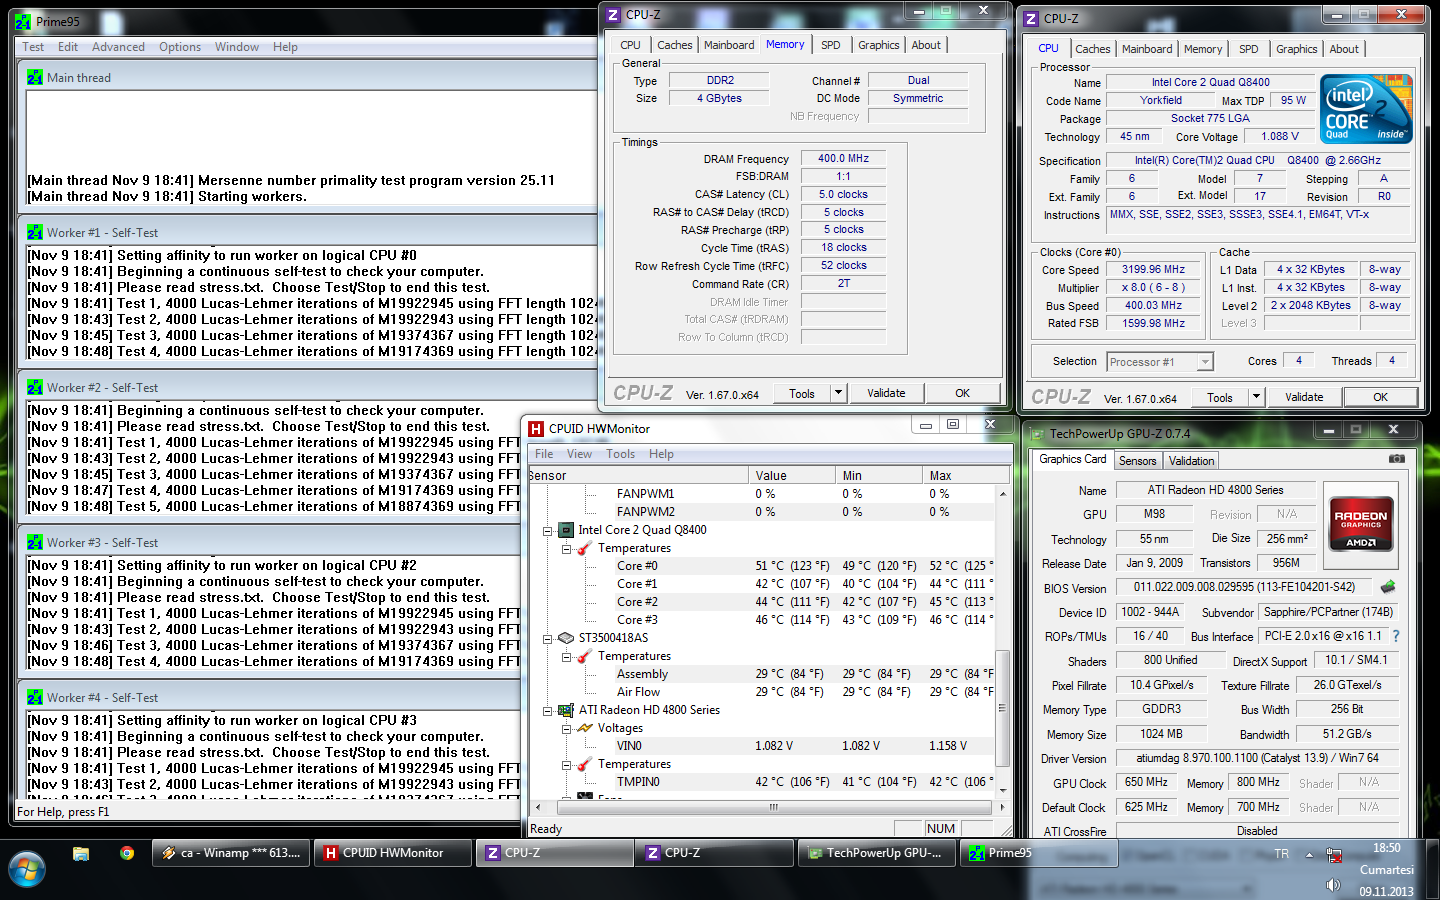Screen dimensions: 1440x900
Task: Collapse Temperatures under ST3500418AS
Action: point(566,657)
